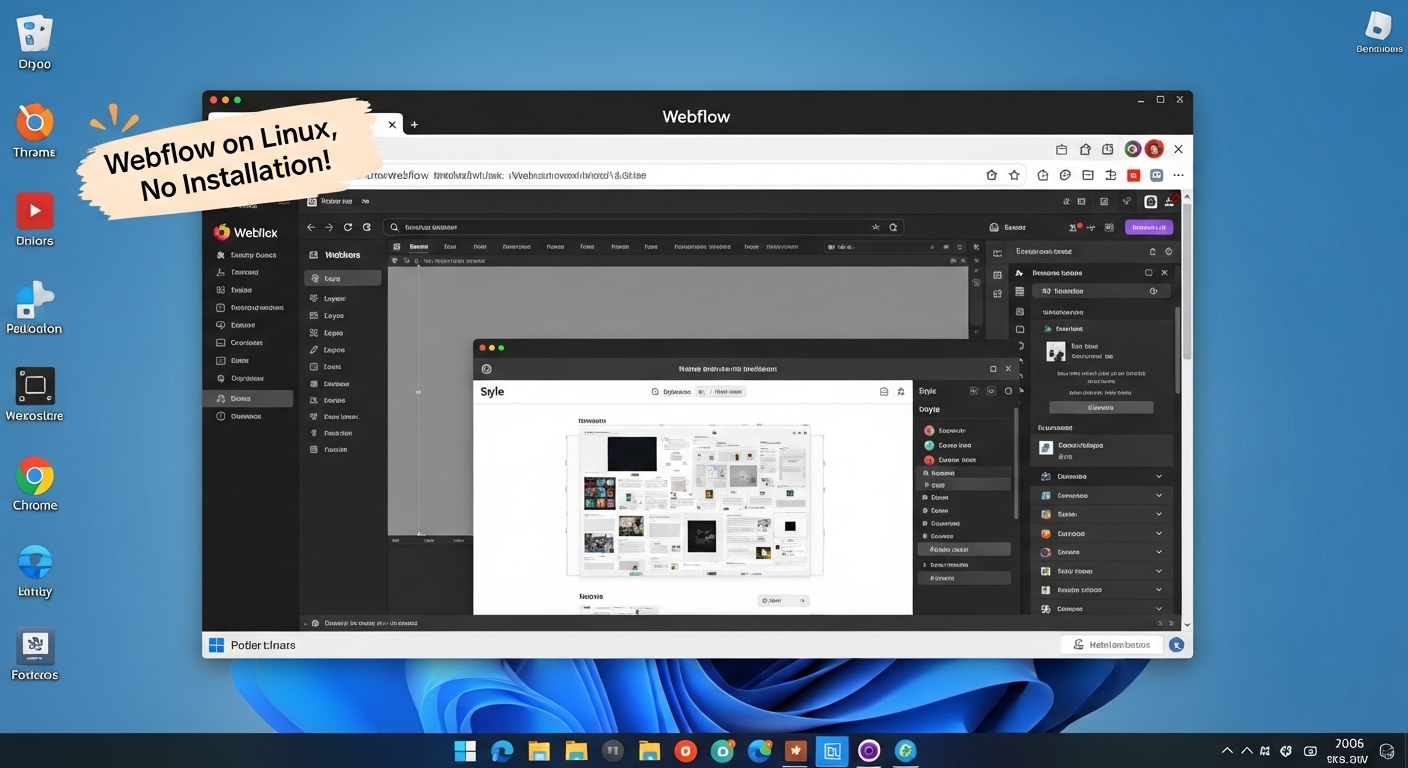Click the brown app icon in the taskbar
The image size is (1408, 768).
pyautogui.click(x=796, y=751)
